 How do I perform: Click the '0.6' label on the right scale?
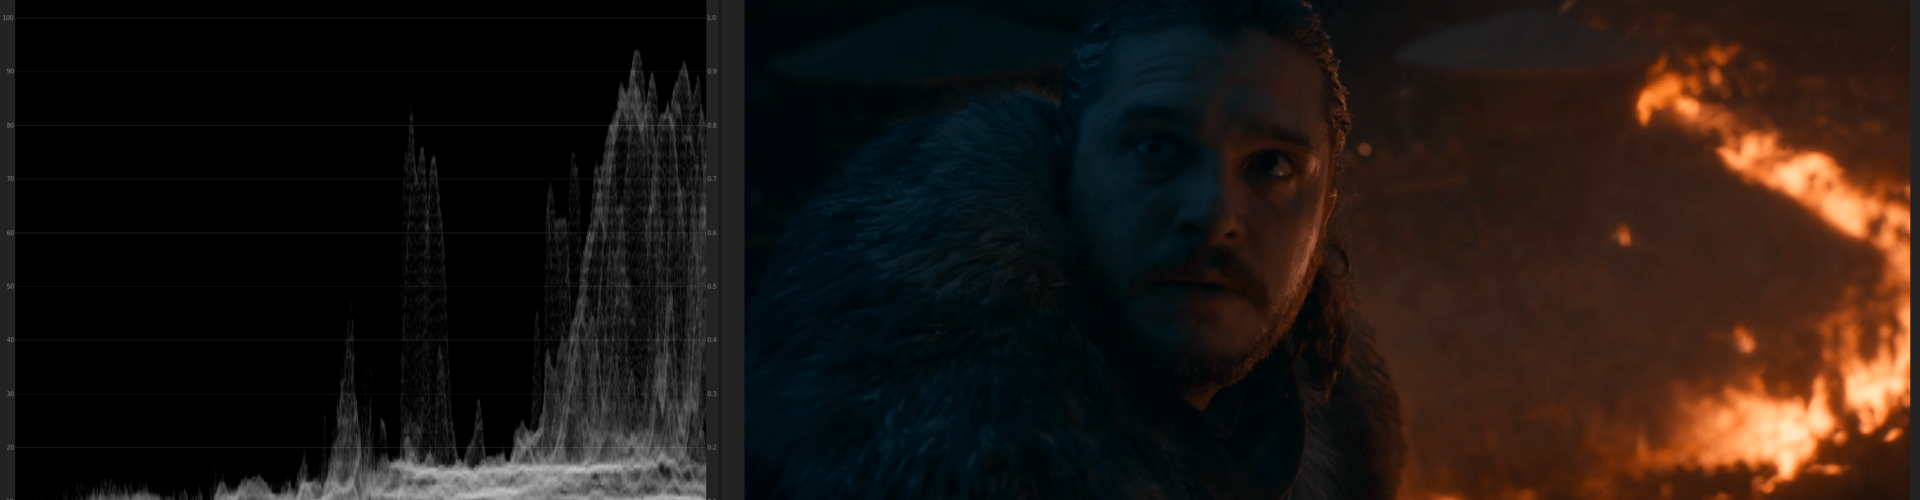(x=712, y=233)
